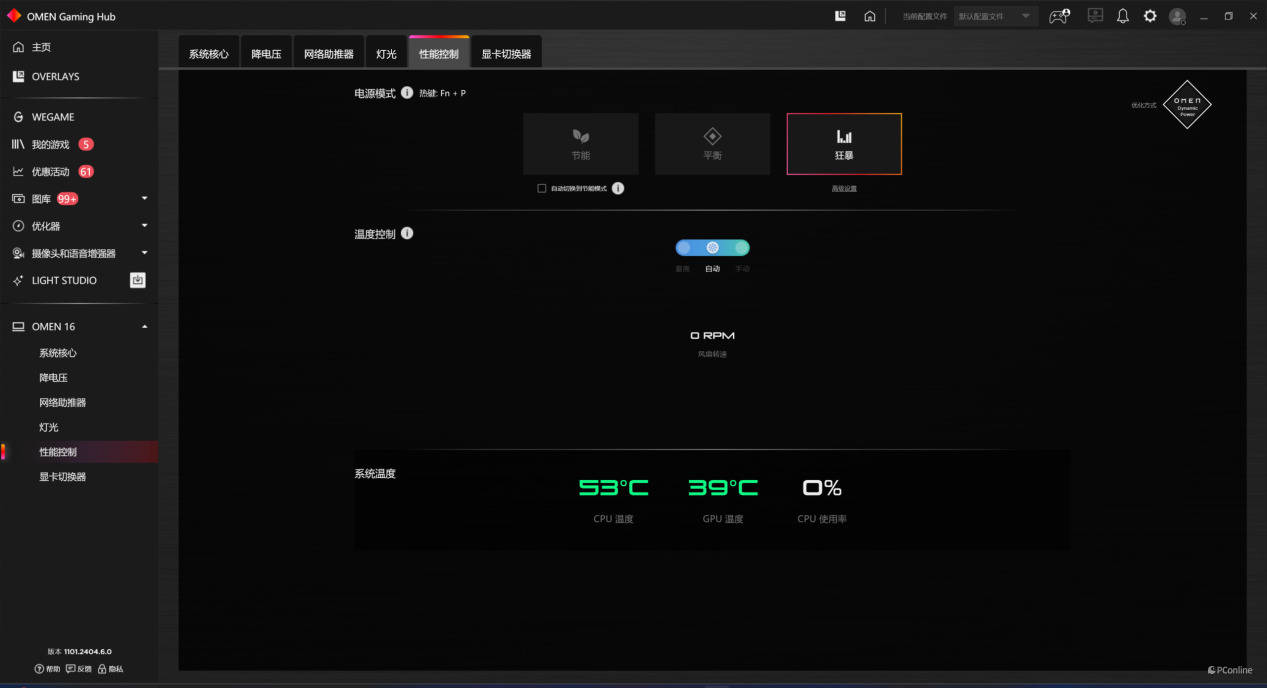Click the OMEN Dynamic Power diamond logo
The image size is (1267, 688).
(1187, 105)
